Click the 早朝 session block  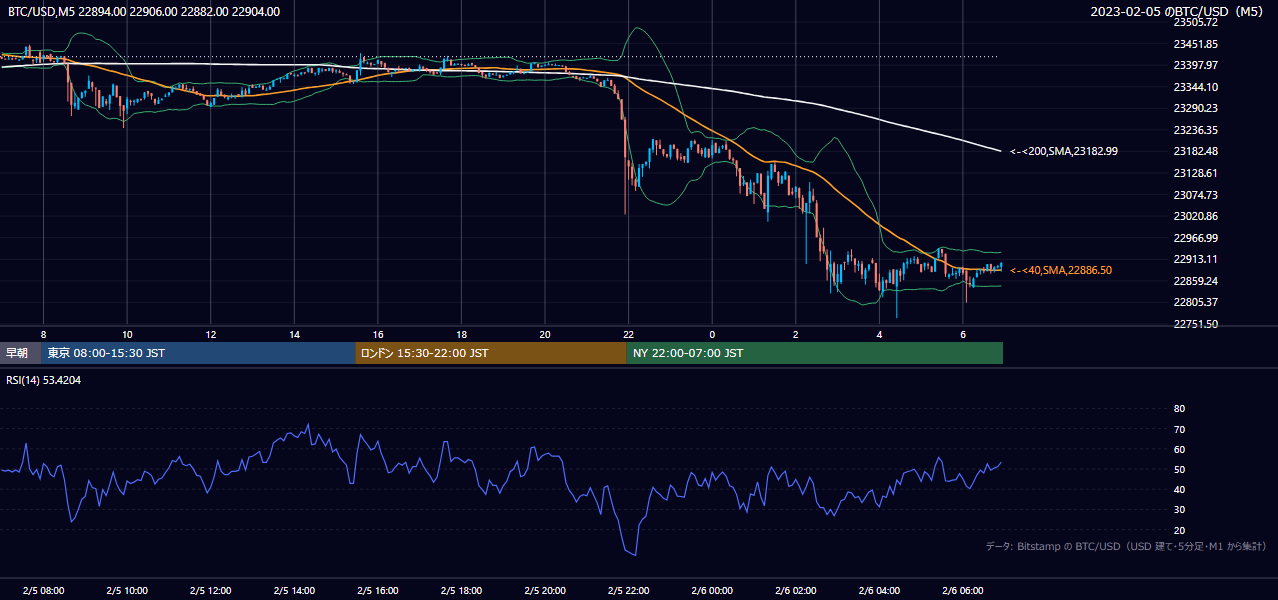(21, 353)
